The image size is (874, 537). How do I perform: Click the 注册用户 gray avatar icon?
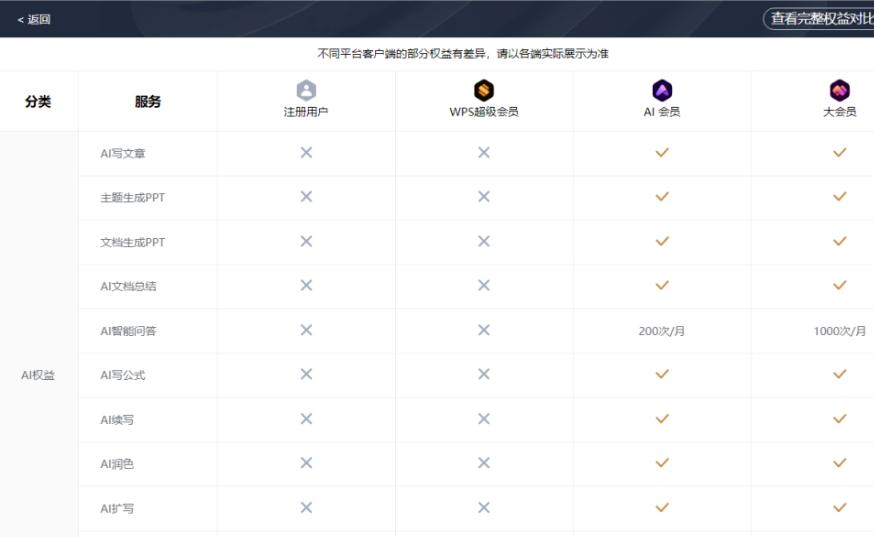(x=306, y=91)
